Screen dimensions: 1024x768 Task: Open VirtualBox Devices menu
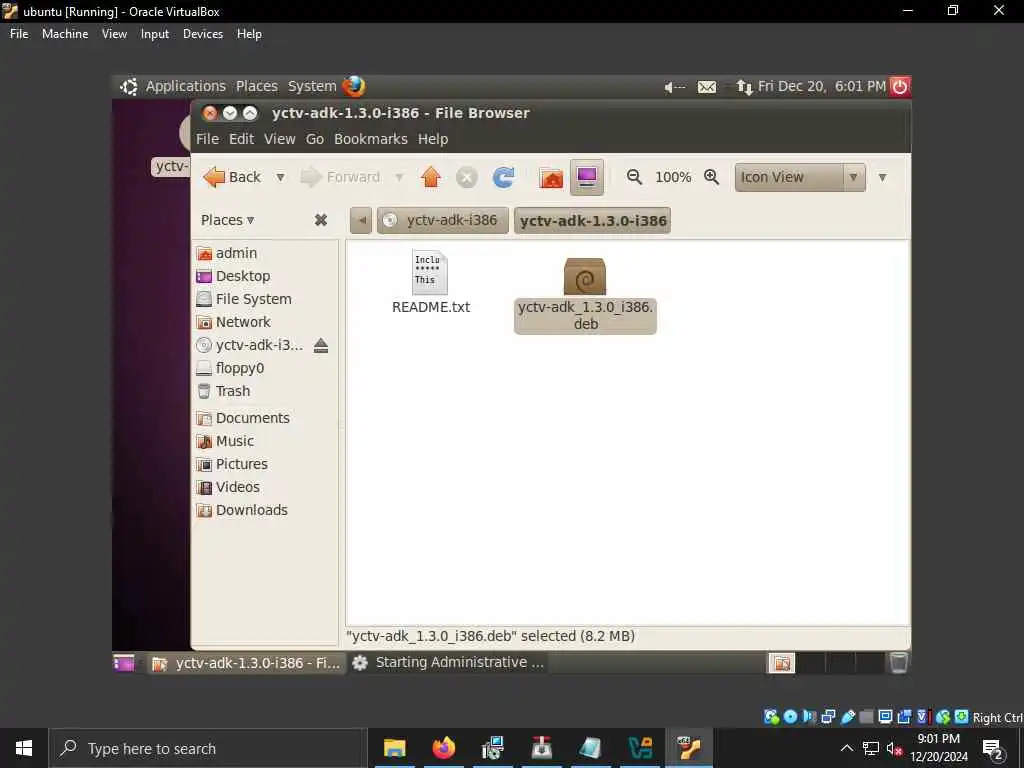202,34
